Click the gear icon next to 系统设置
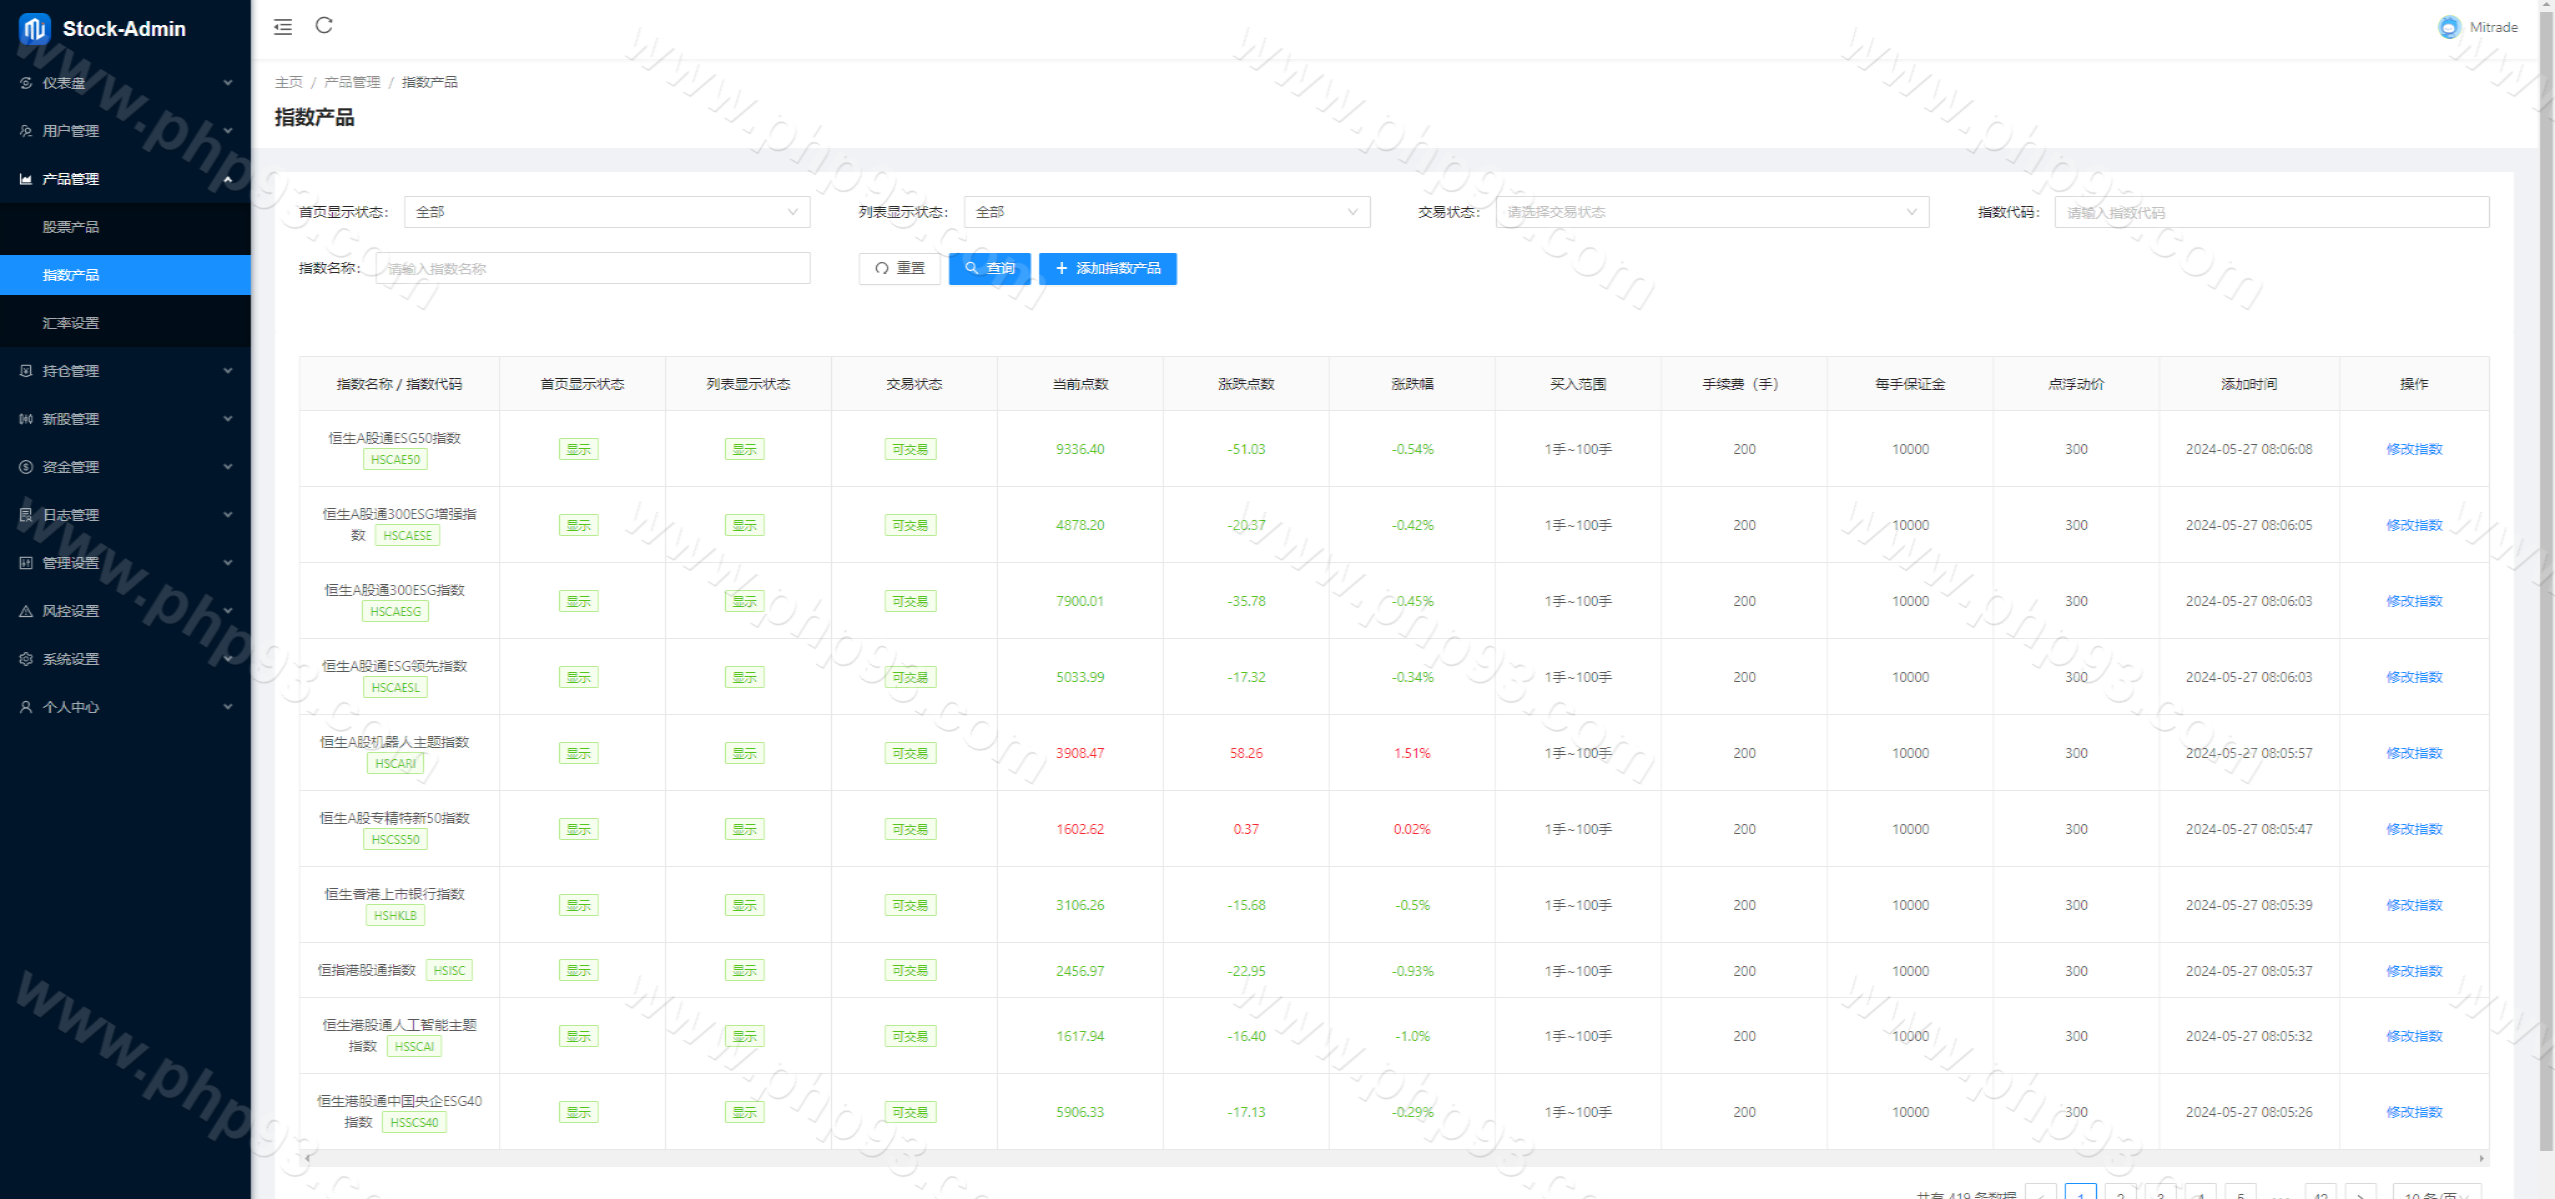This screenshot has height=1199, width=2555. 26,659
